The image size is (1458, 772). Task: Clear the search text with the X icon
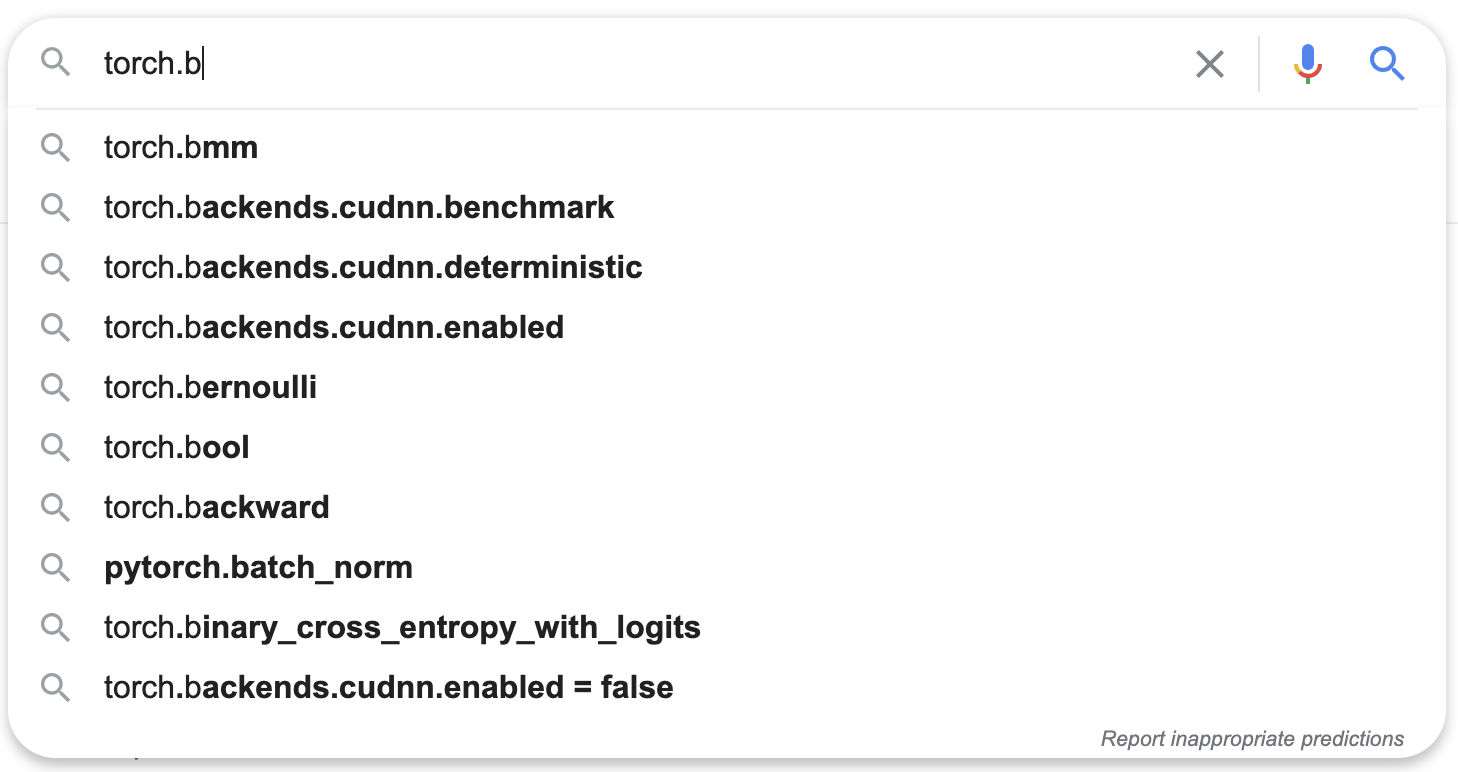[x=1210, y=65]
